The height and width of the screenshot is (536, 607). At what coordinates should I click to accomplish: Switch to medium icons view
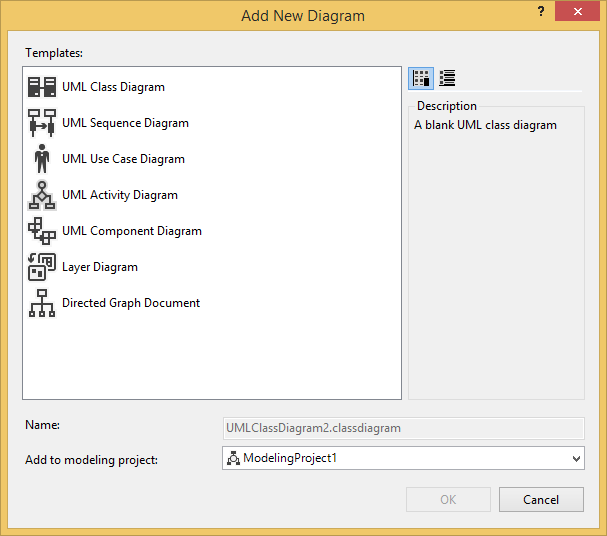421,79
